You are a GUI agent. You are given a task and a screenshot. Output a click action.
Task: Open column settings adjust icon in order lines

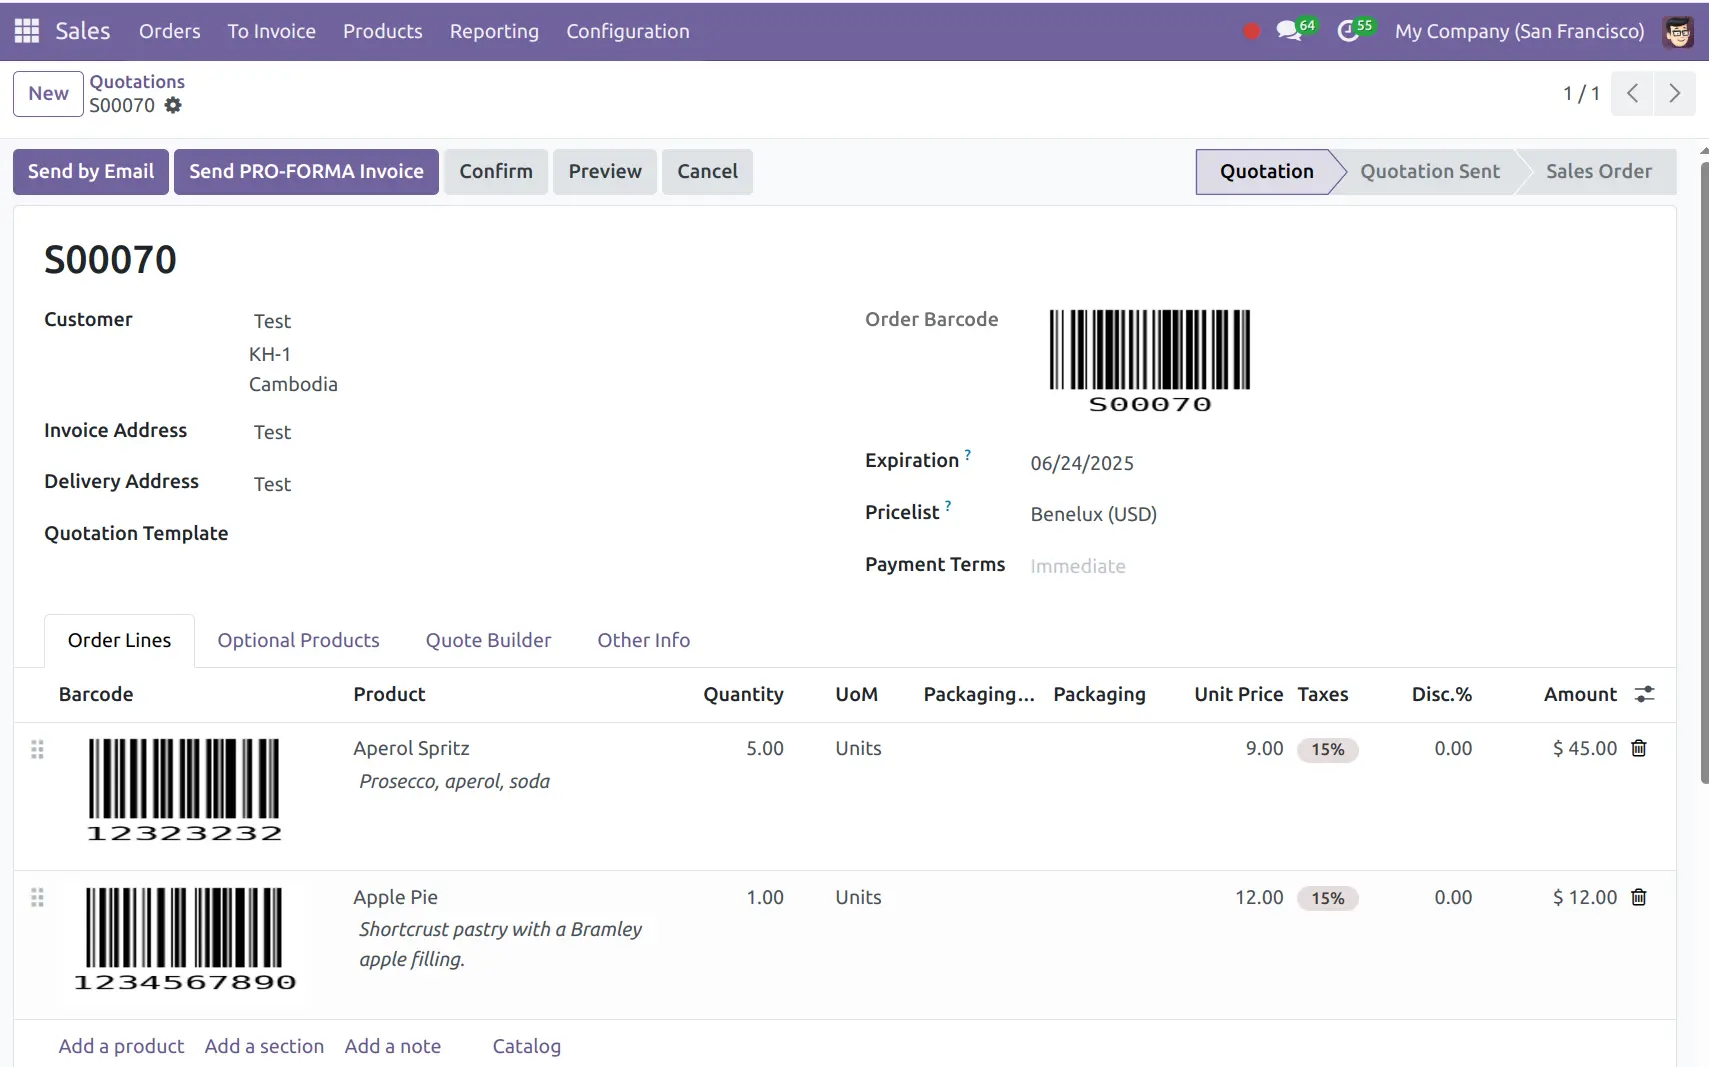(x=1644, y=694)
